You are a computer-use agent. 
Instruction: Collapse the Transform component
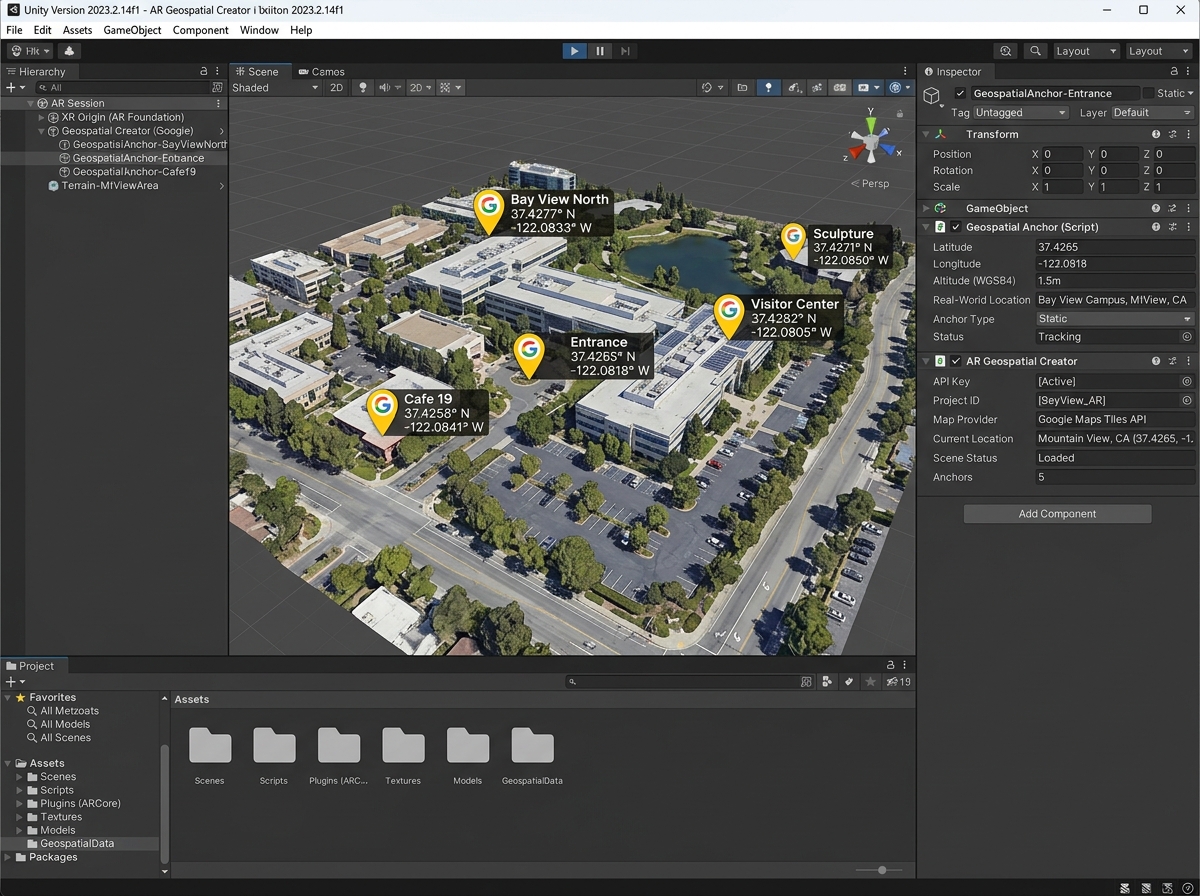[926, 134]
